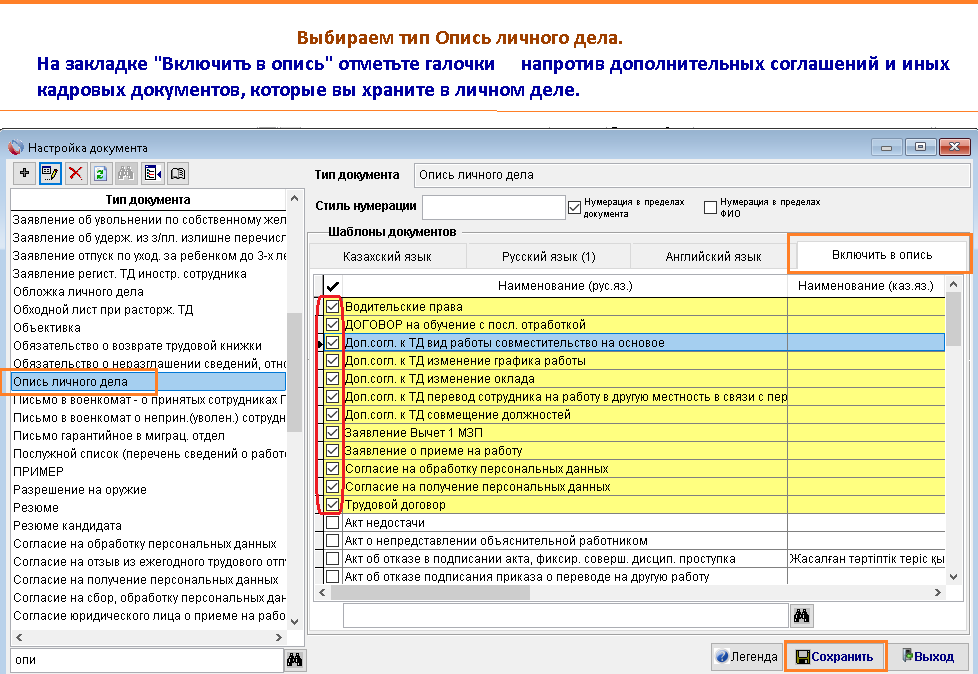Click 'Выход' button
The width and height of the screenshot is (978, 674).
pyautogui.click(x=929, y=657)
